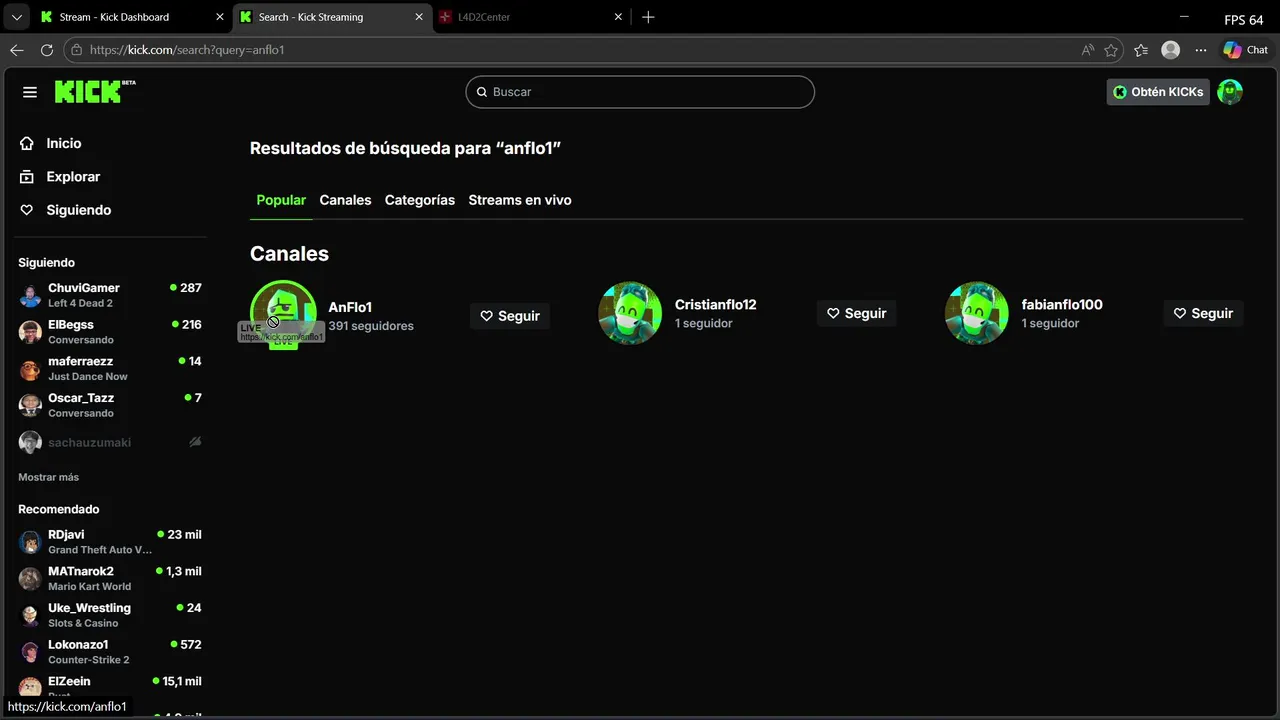This screenshot has height=720, width=1280.
Task: Switch to L4D2Center browser tab
Action: [532, 17]
